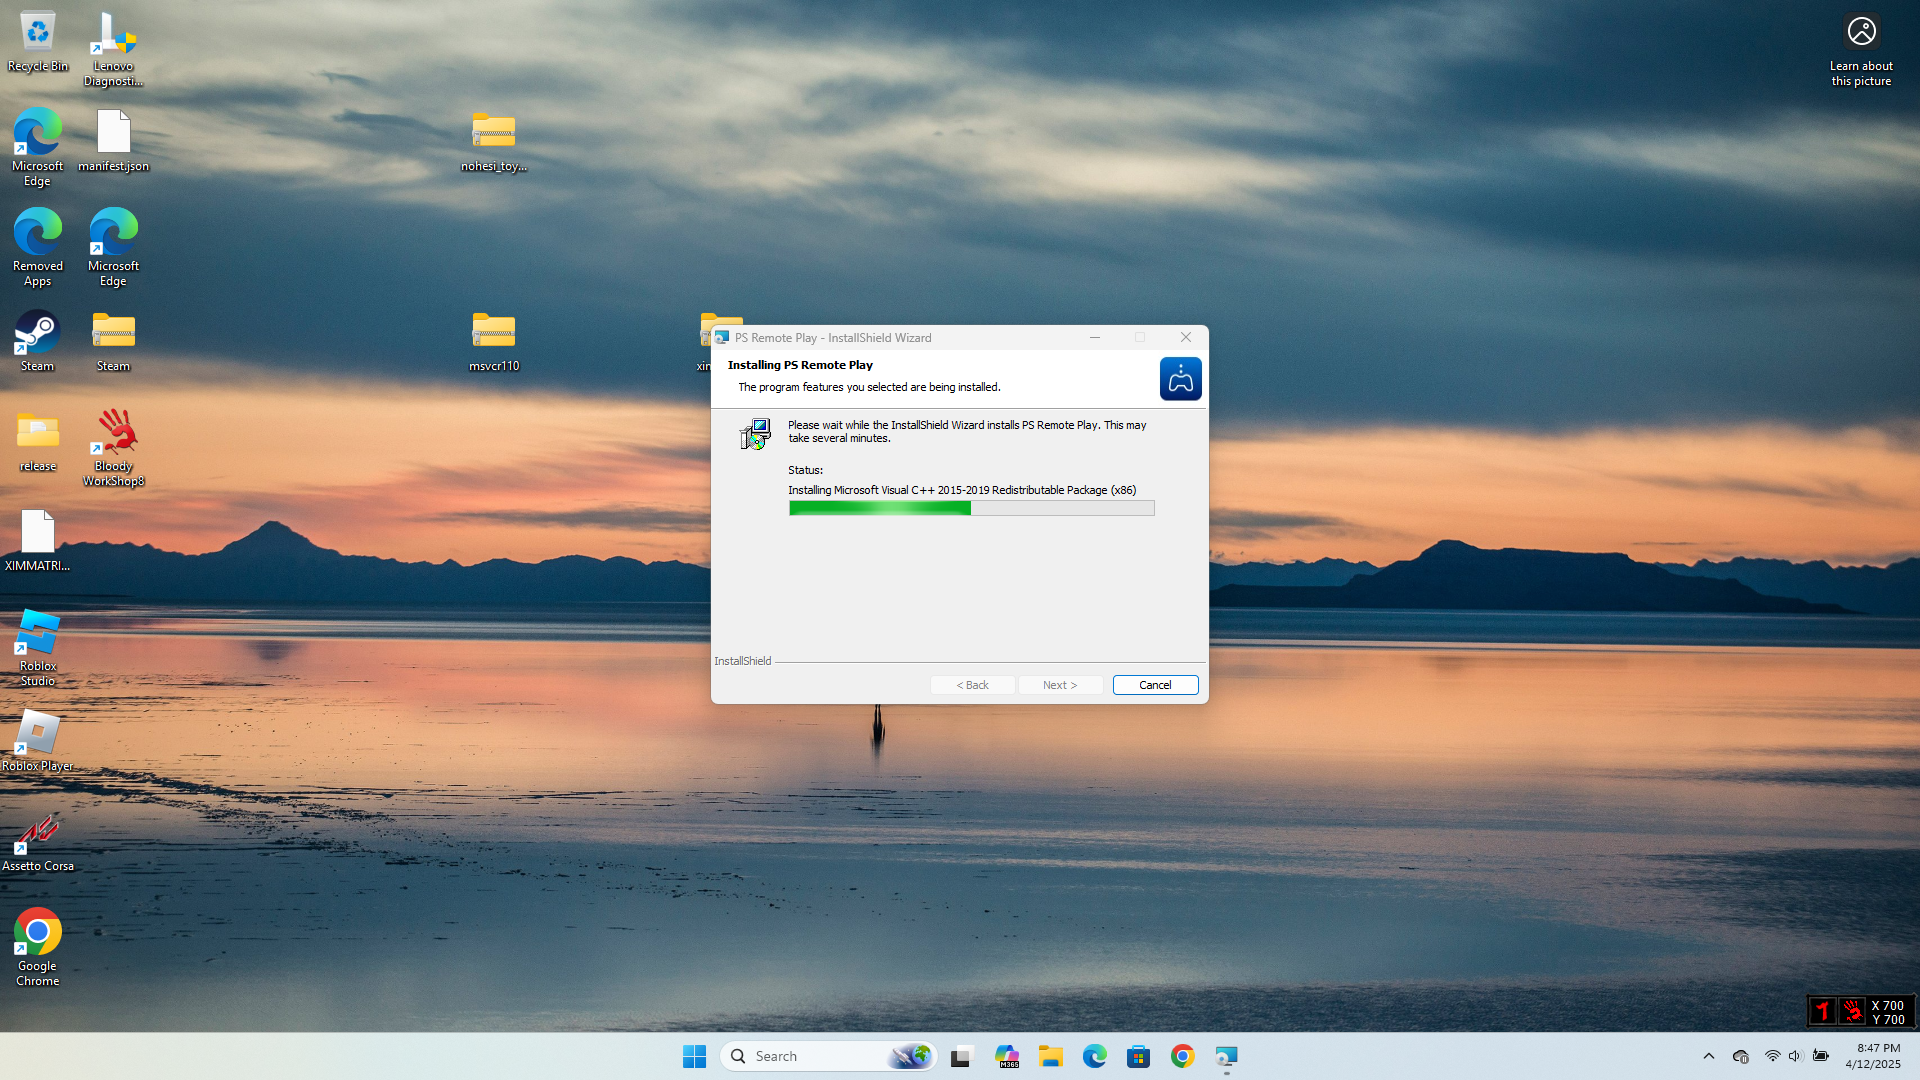Click the computer setup icon in the installer
Screen dimensions: 1920x1080
756,434
